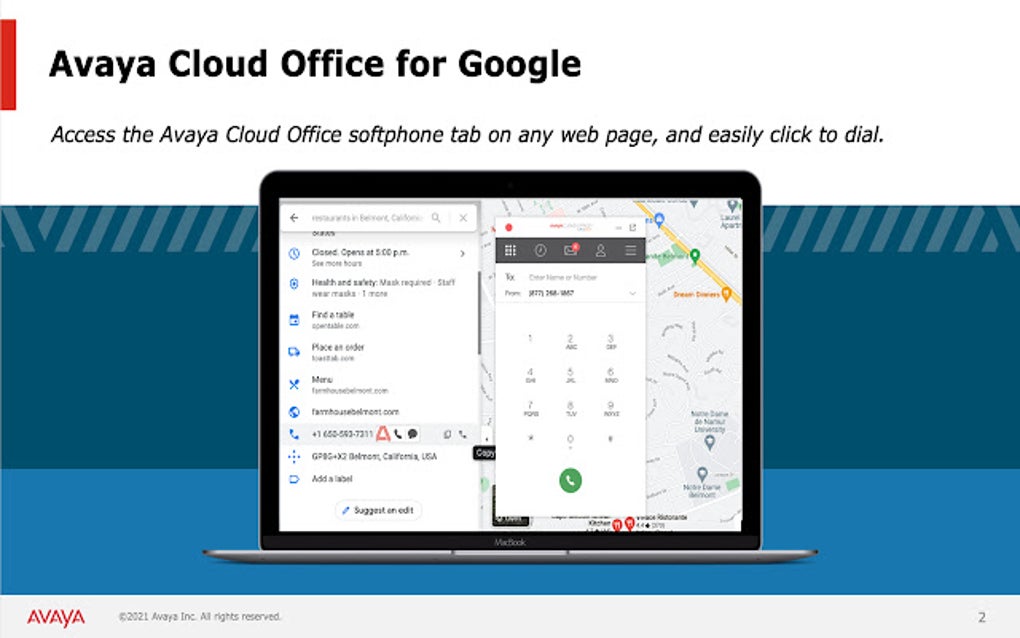
Task: Click the blue phone icon beside number
Action: point(294,434)
